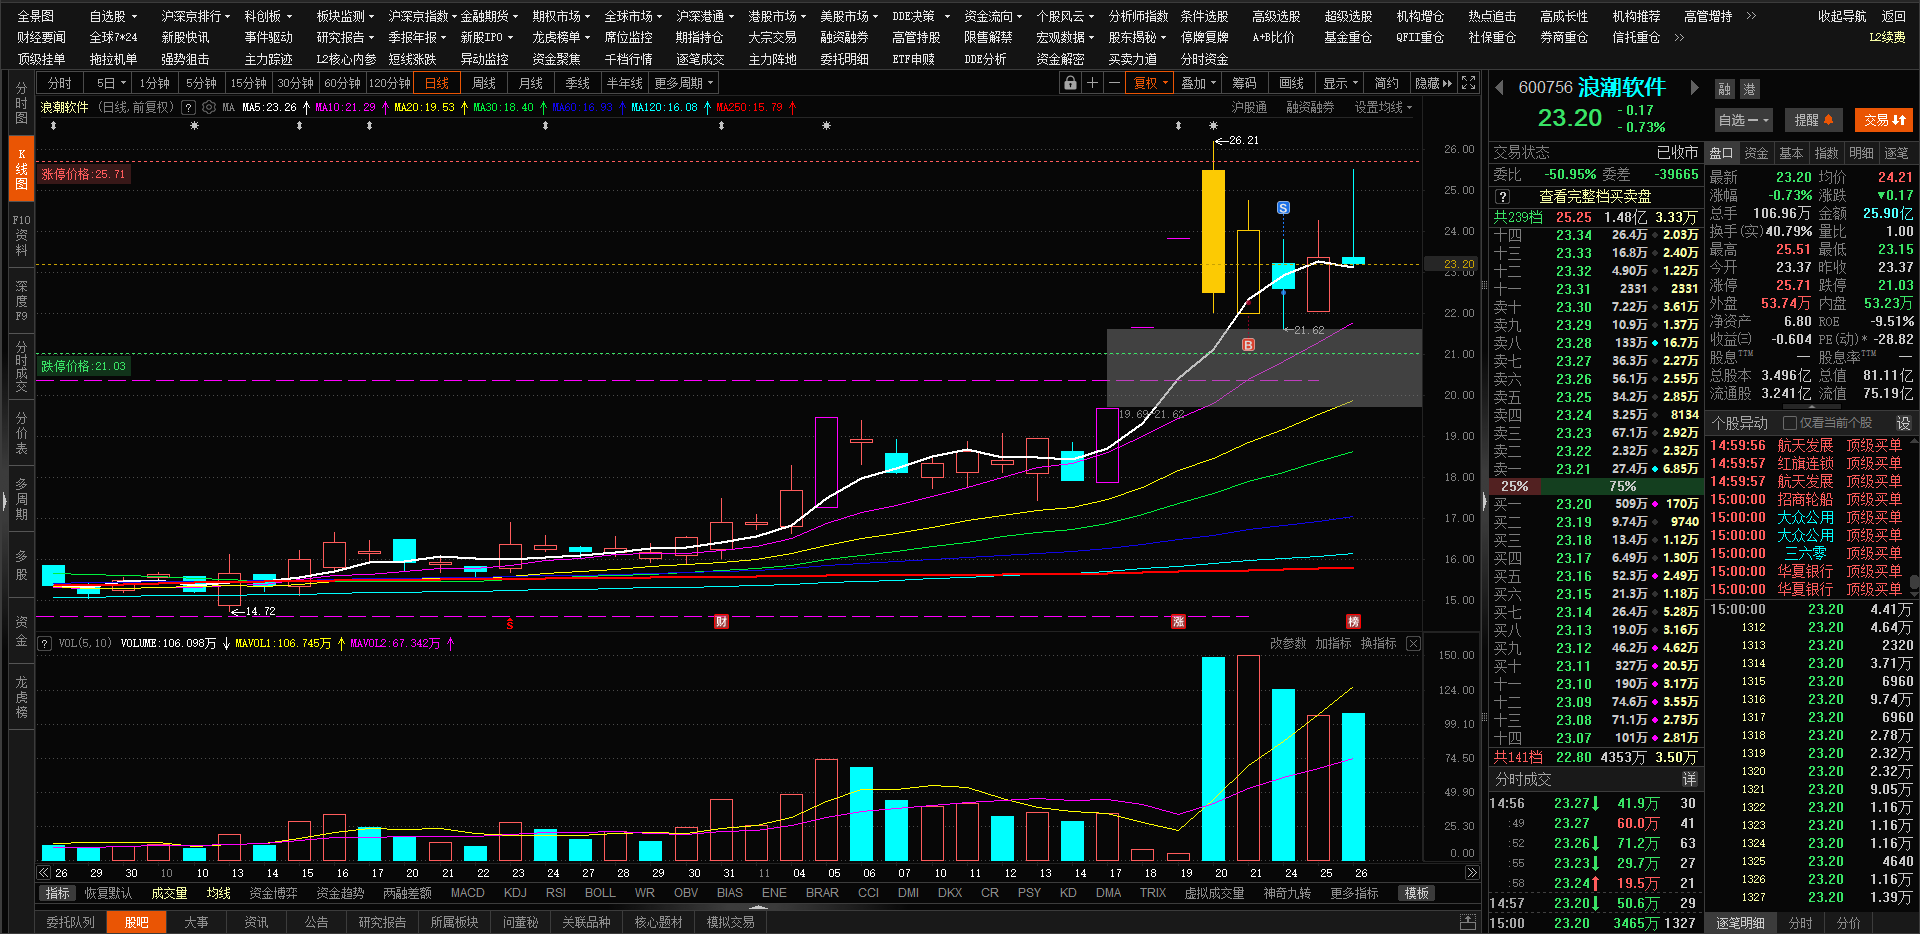Click 查看完整档买卖盘 link

(1595, 197)
